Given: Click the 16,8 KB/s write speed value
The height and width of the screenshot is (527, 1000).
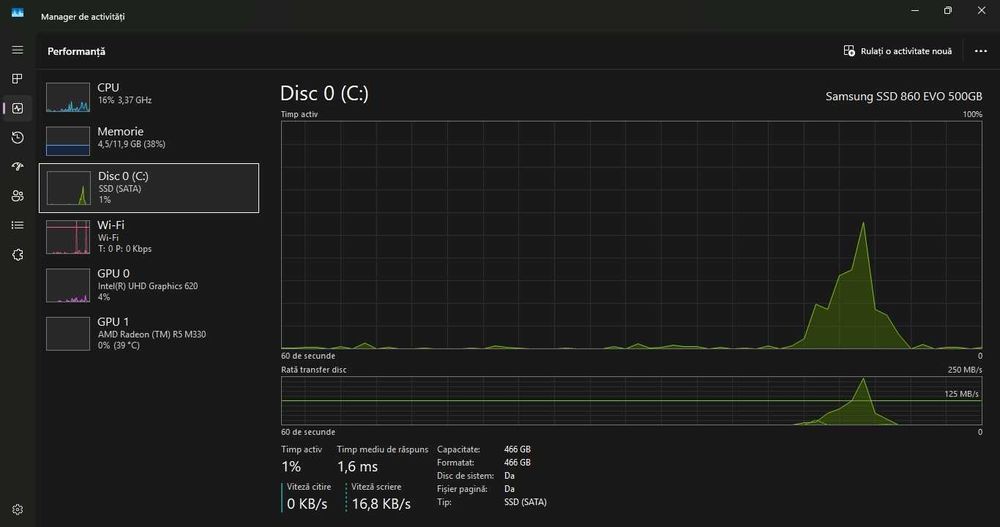Looking at the screenshot, I should tap(381, 504).
